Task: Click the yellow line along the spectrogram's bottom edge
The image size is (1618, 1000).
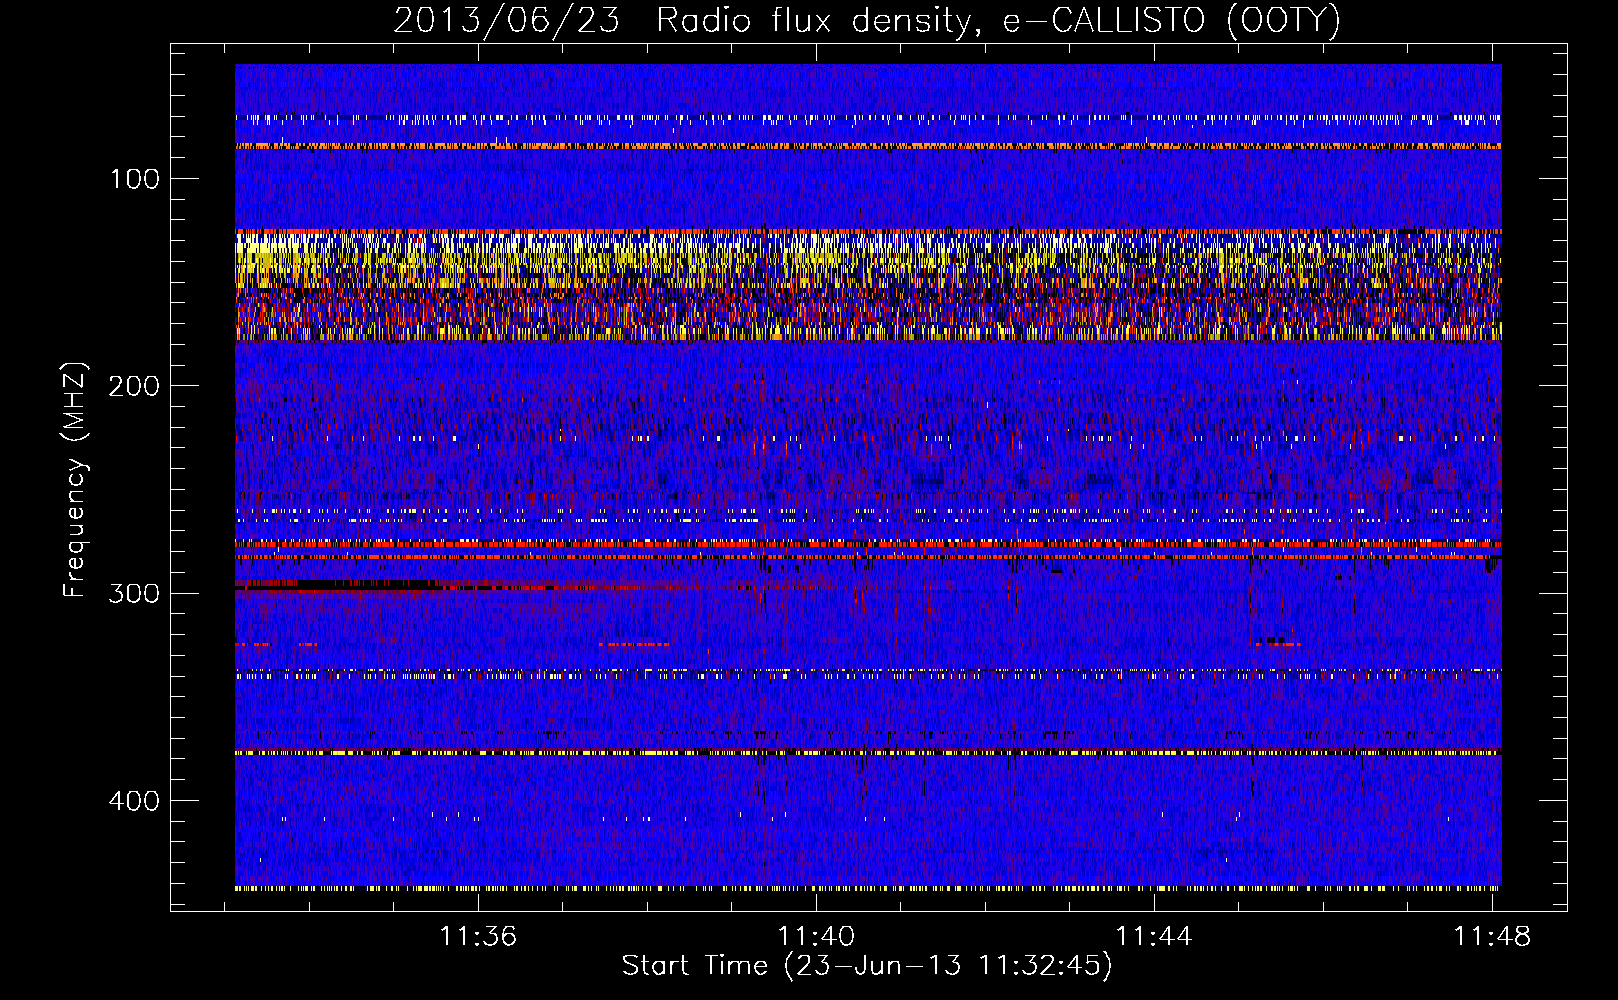Action: 868,887
